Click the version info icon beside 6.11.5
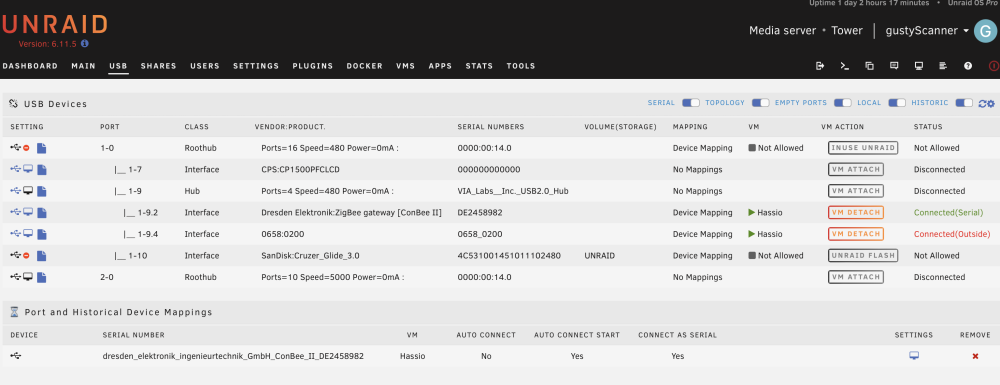 (x=84, y=44)
